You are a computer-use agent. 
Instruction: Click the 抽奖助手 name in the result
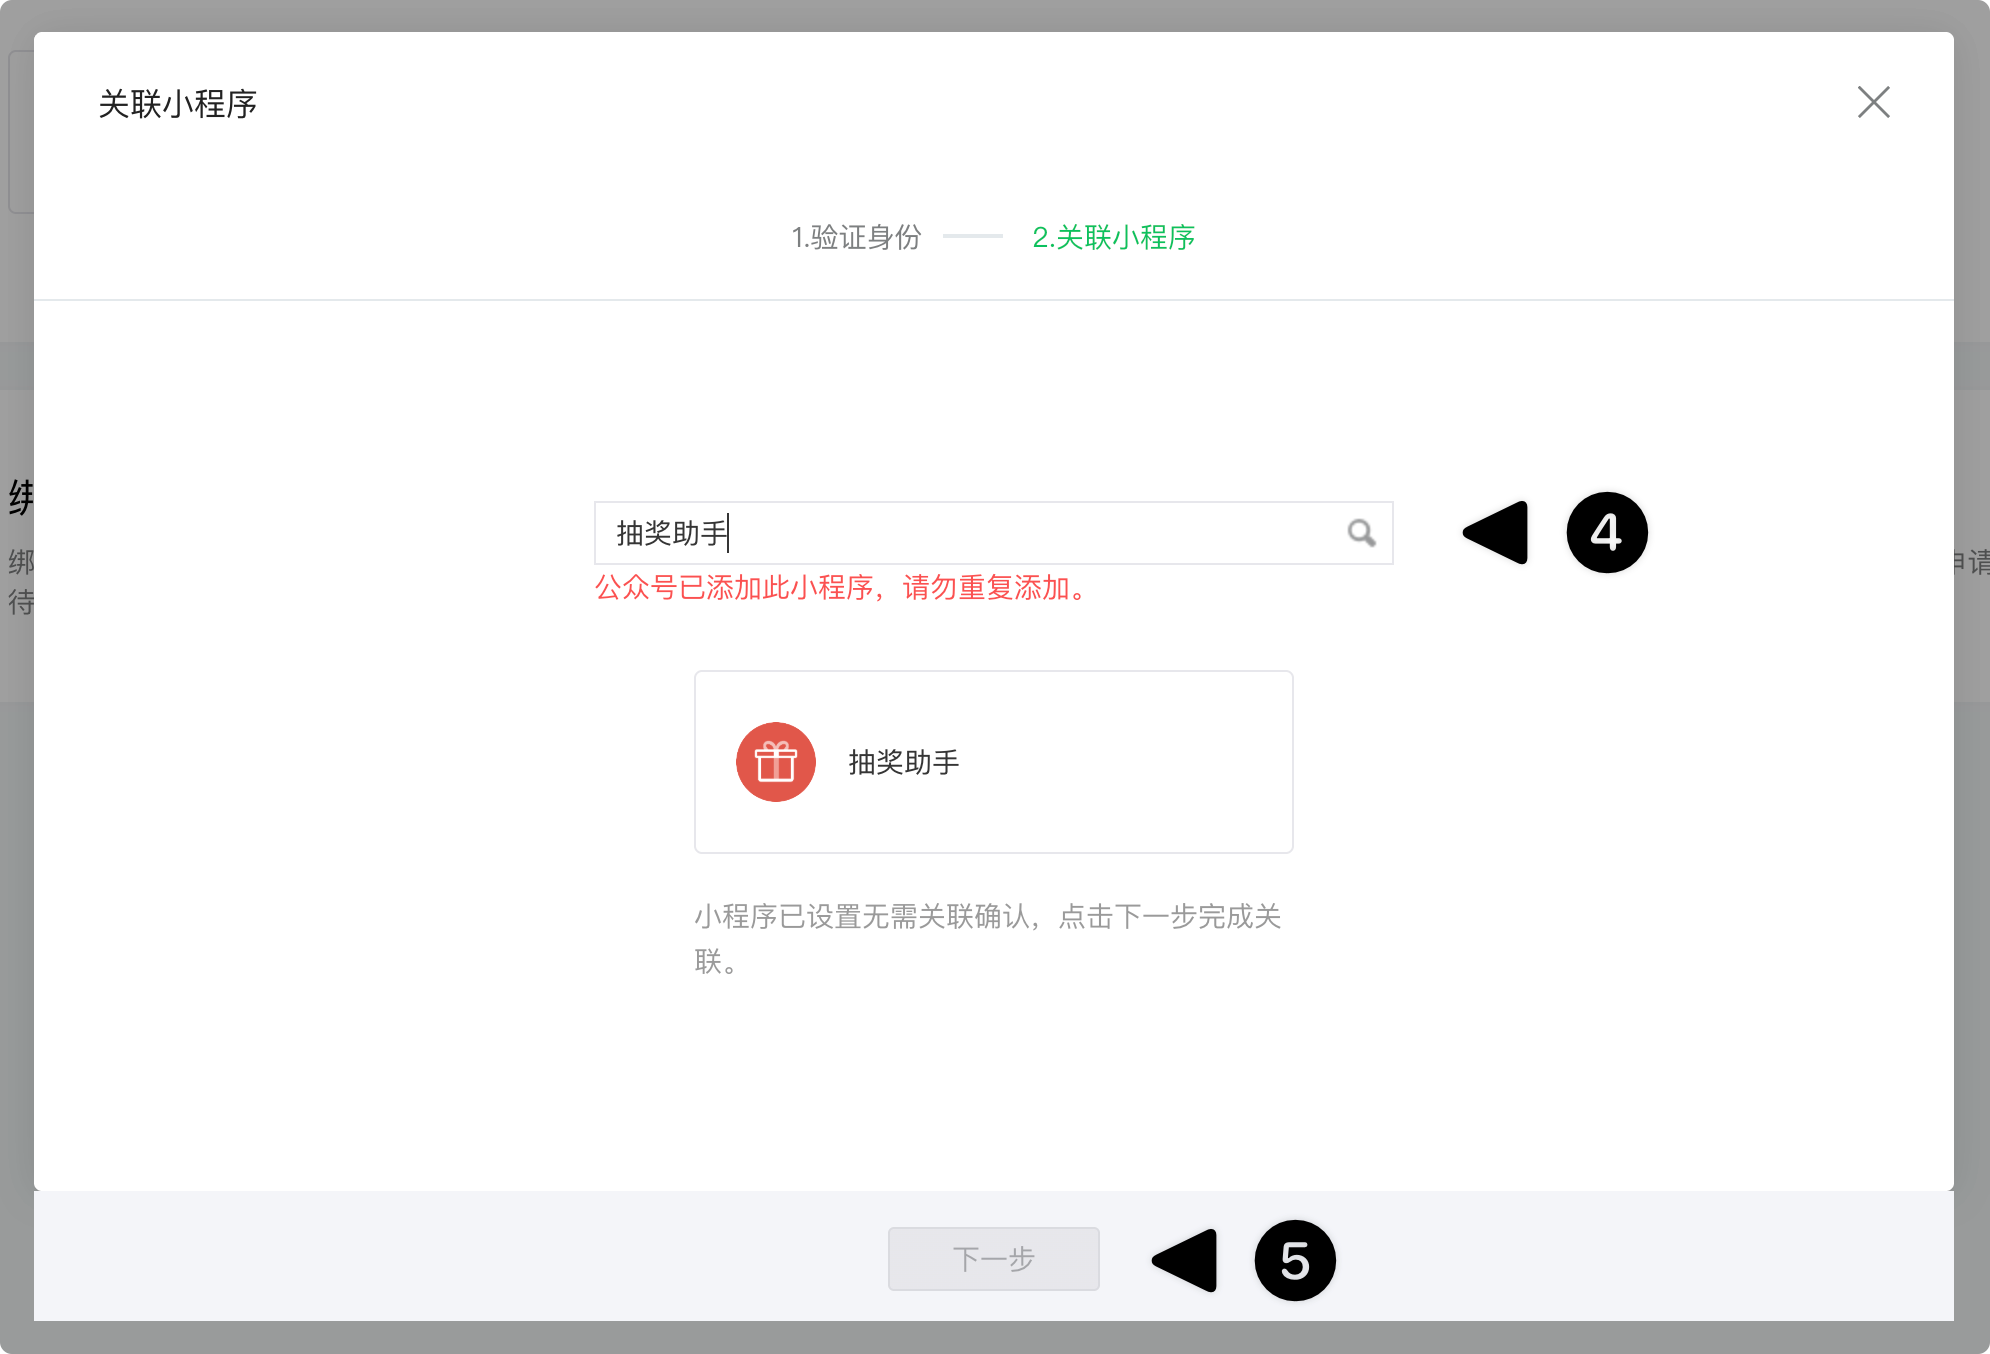(x=903, y=762)
